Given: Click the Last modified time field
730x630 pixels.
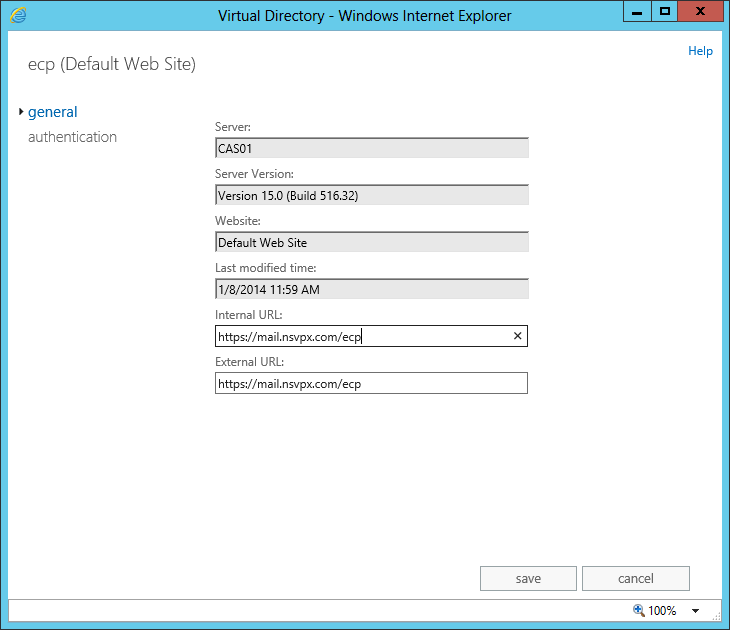Looking at the screenshot, I should (x=371, y=289).
